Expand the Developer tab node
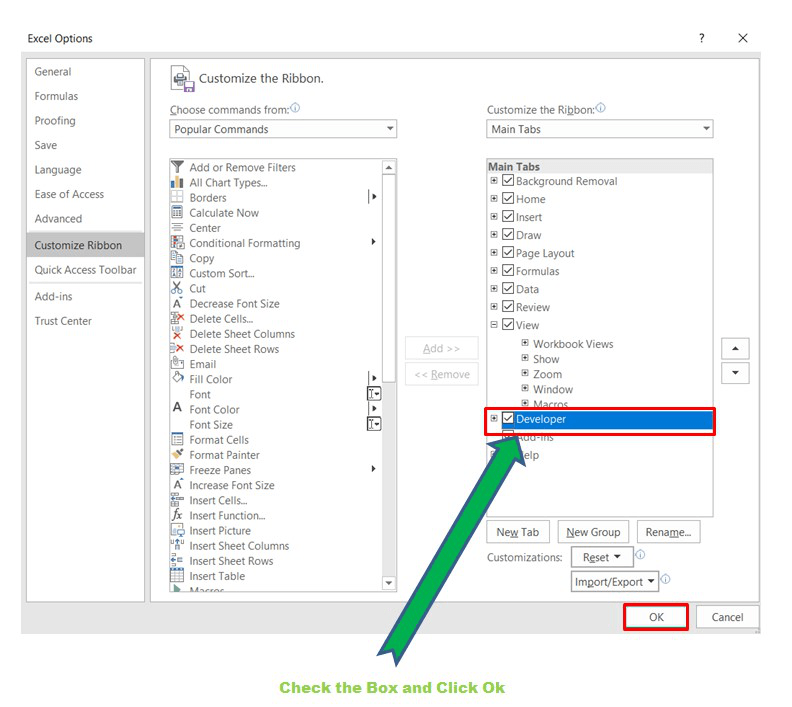This screenshot has width=792, height=707. (x=494, y=418)
